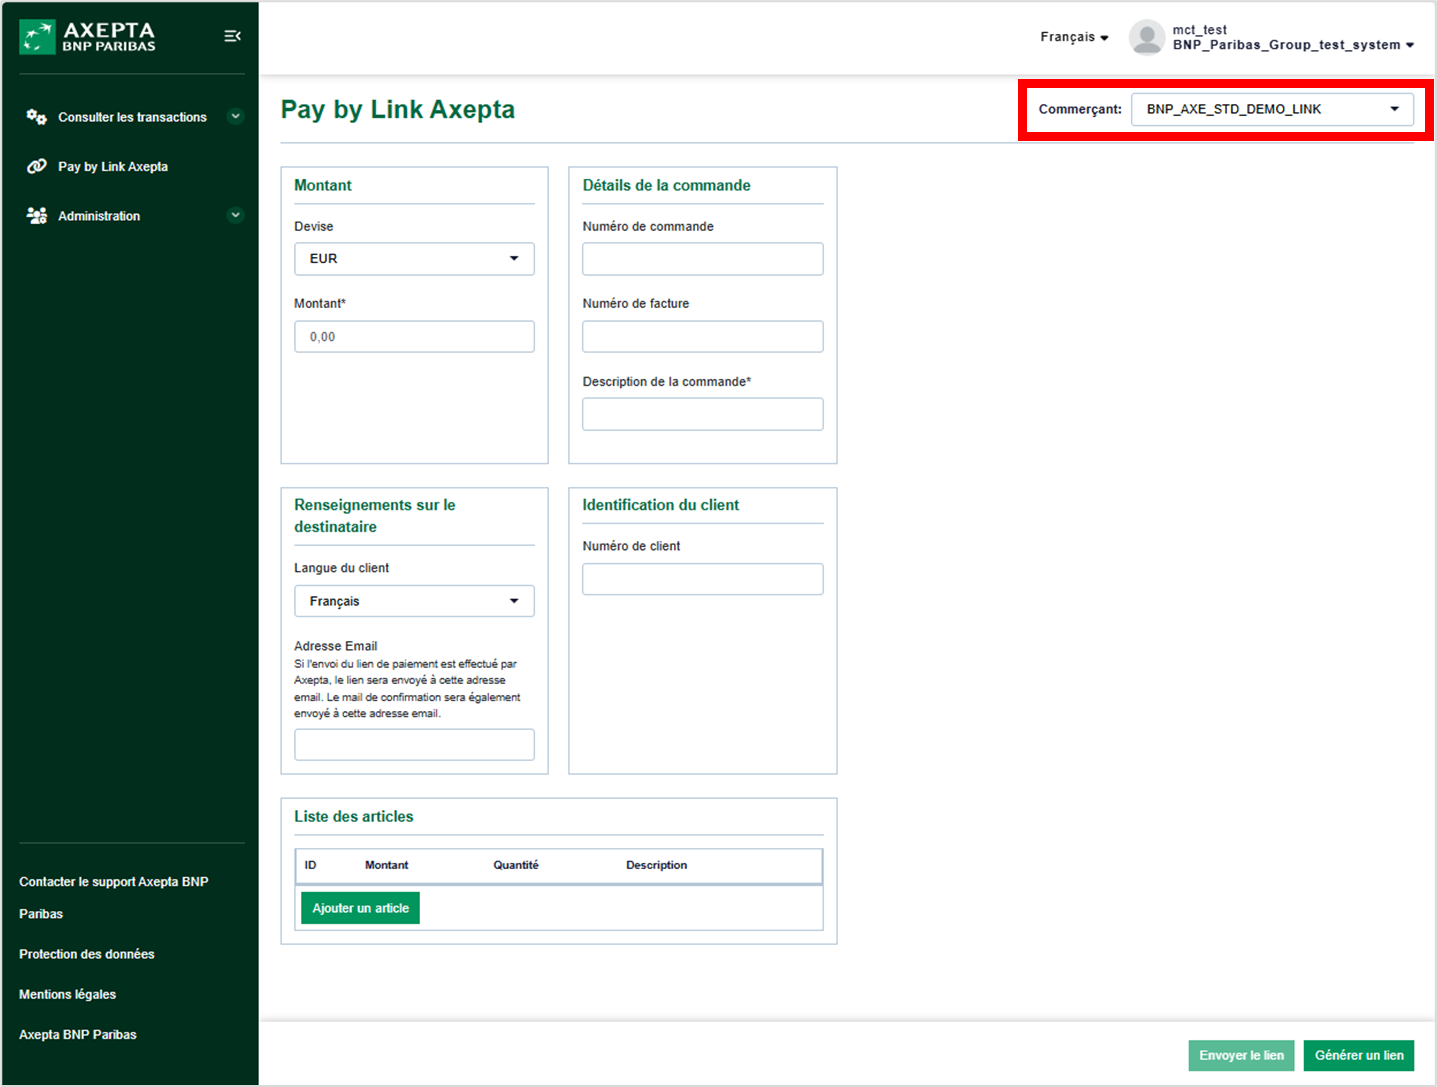Click the Axepta BNP Paribas logo
Viewport: 1437px width, 1087px height.
[x=88, y=37]
